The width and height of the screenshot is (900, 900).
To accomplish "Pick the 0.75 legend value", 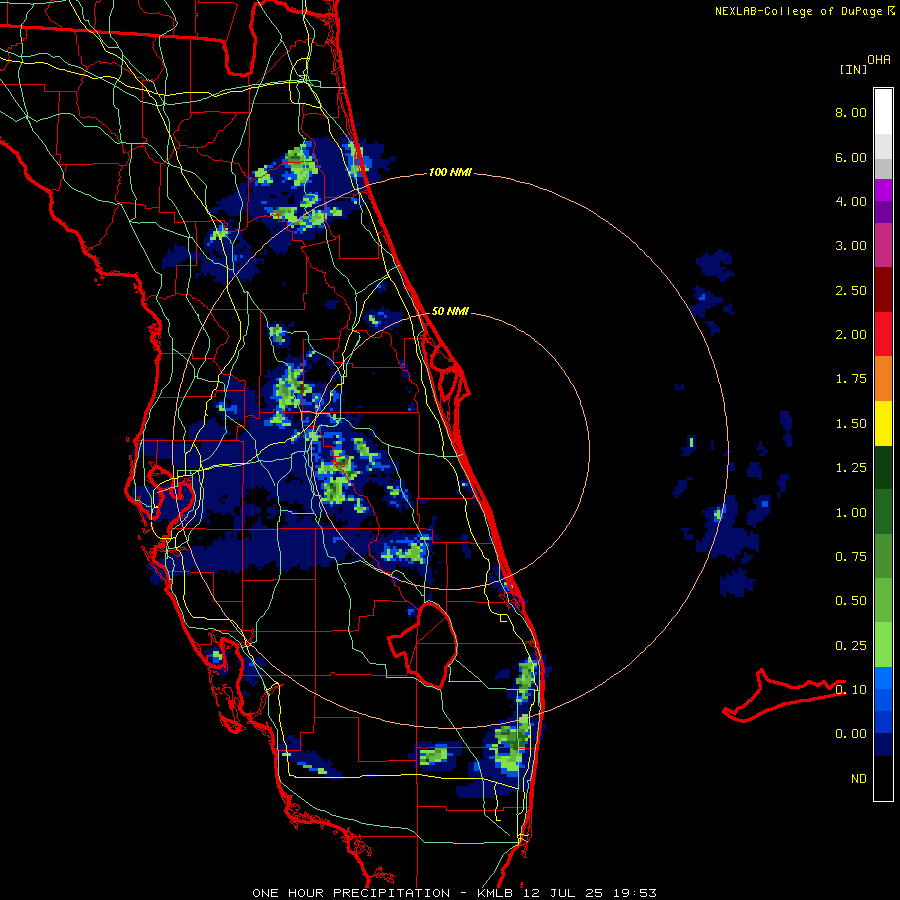I will coord(851,557).
